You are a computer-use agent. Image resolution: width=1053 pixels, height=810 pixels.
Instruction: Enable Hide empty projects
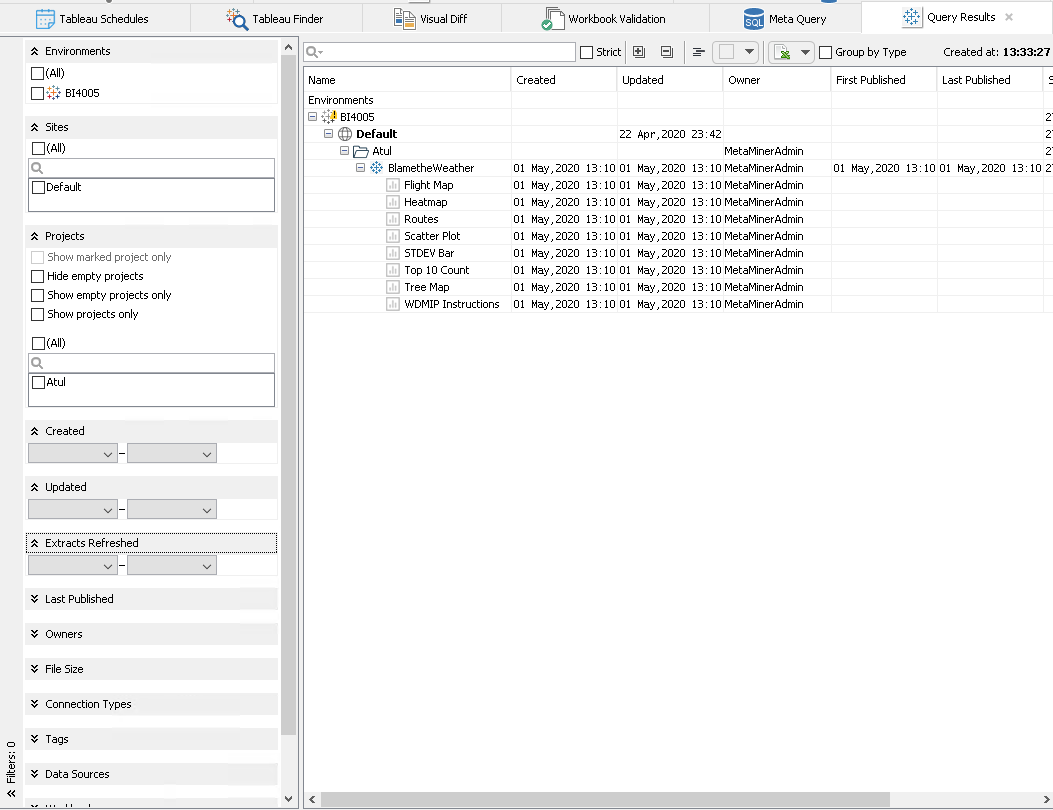(x=38, y=276)
